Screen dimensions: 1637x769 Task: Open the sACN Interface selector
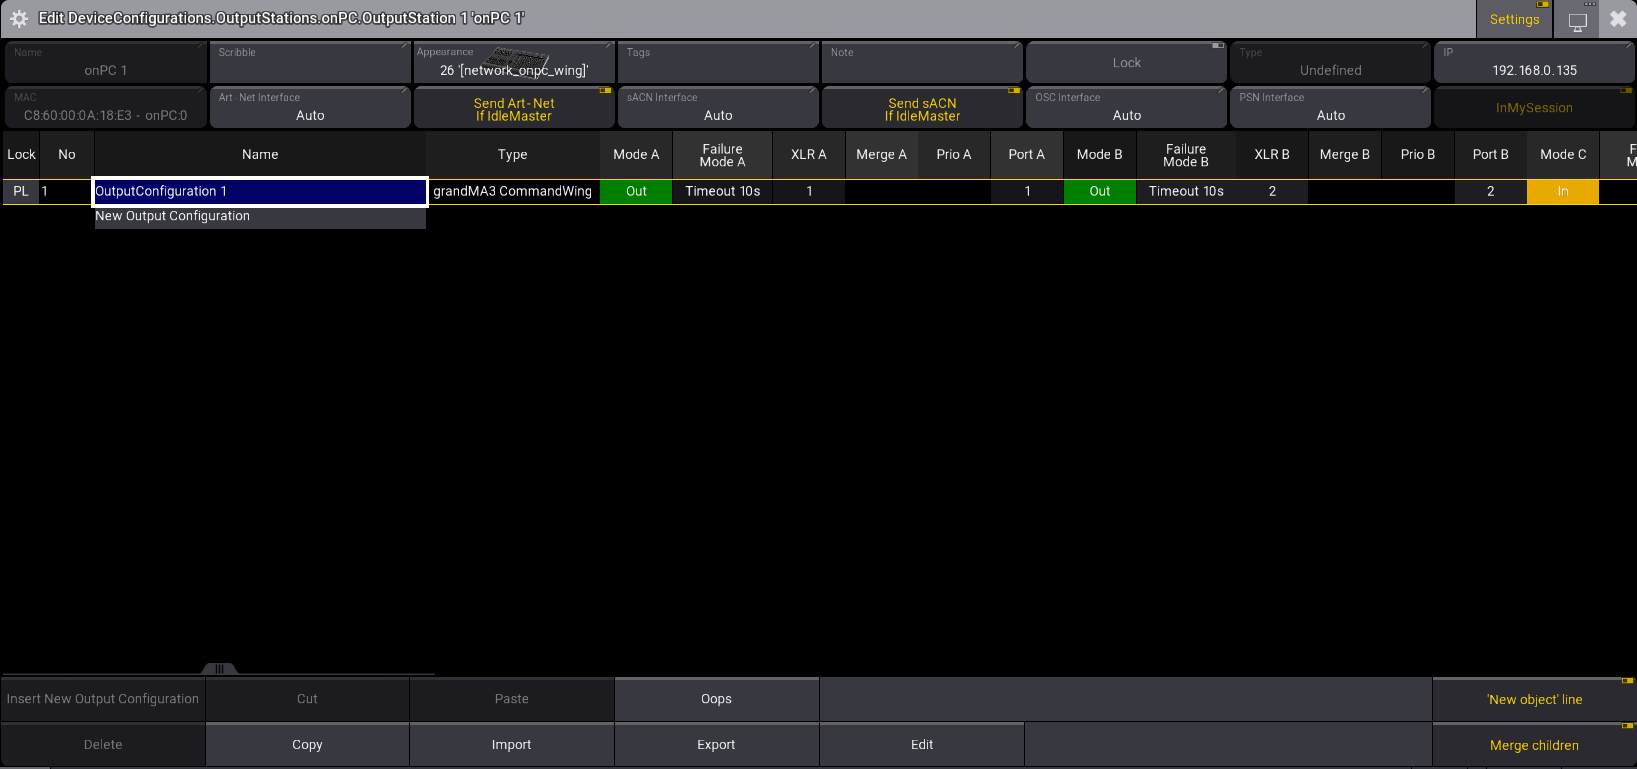718,108
